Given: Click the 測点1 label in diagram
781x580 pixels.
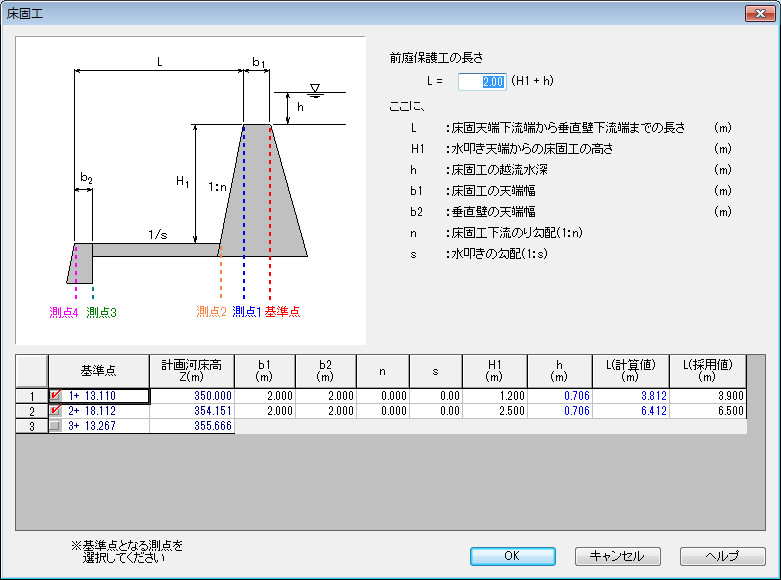Looking at the screenshot, I should [247, 312].
